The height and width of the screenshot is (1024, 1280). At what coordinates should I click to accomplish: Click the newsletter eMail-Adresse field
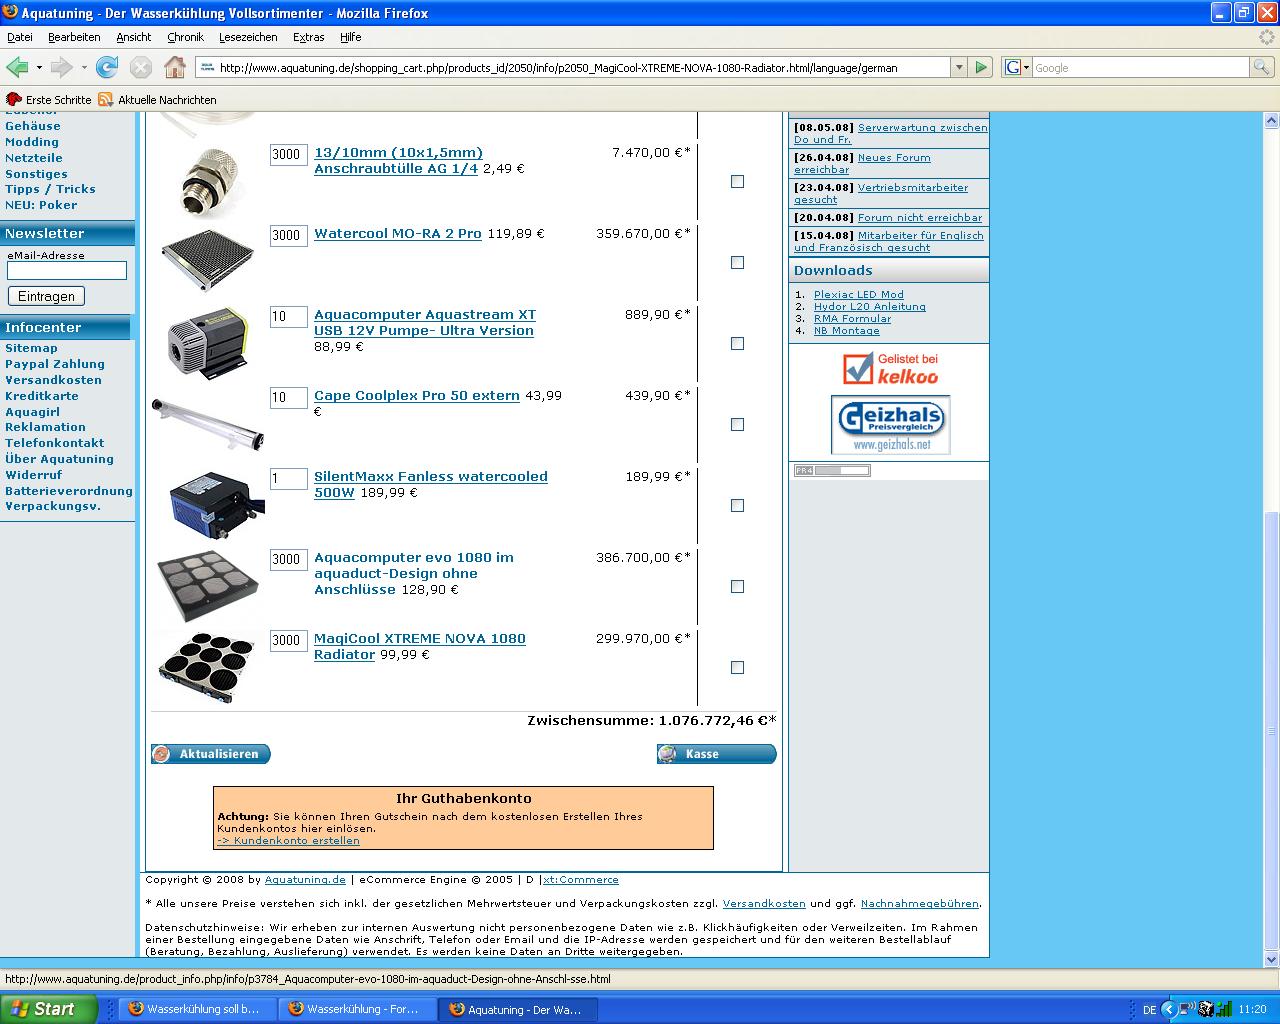67,270
